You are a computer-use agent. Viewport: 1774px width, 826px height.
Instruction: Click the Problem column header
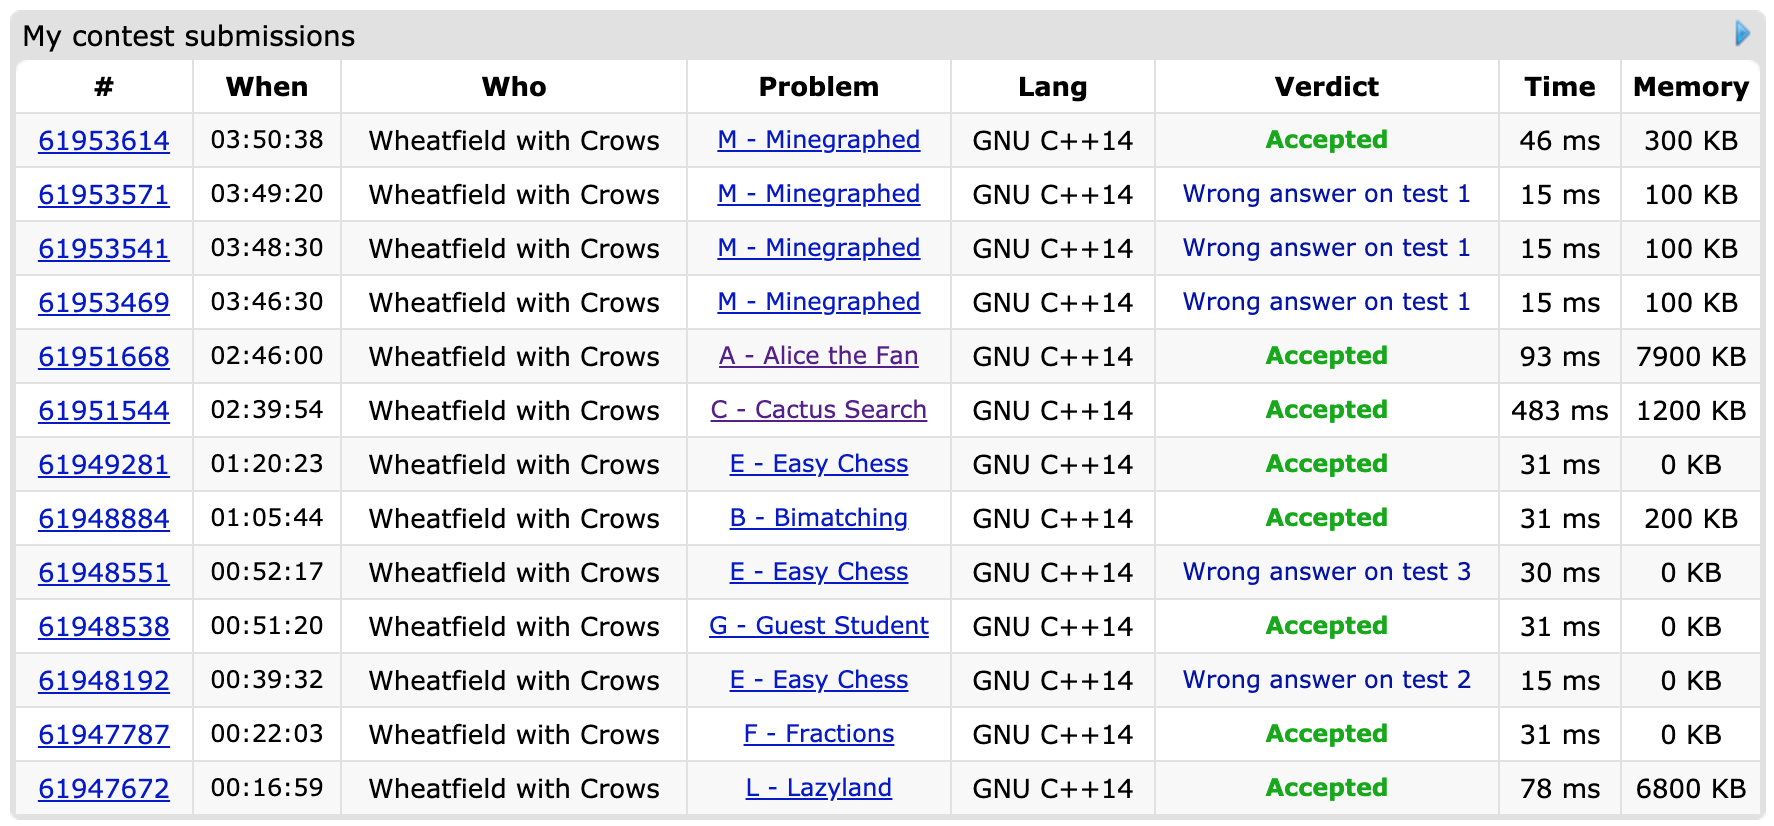click(818, 87)
